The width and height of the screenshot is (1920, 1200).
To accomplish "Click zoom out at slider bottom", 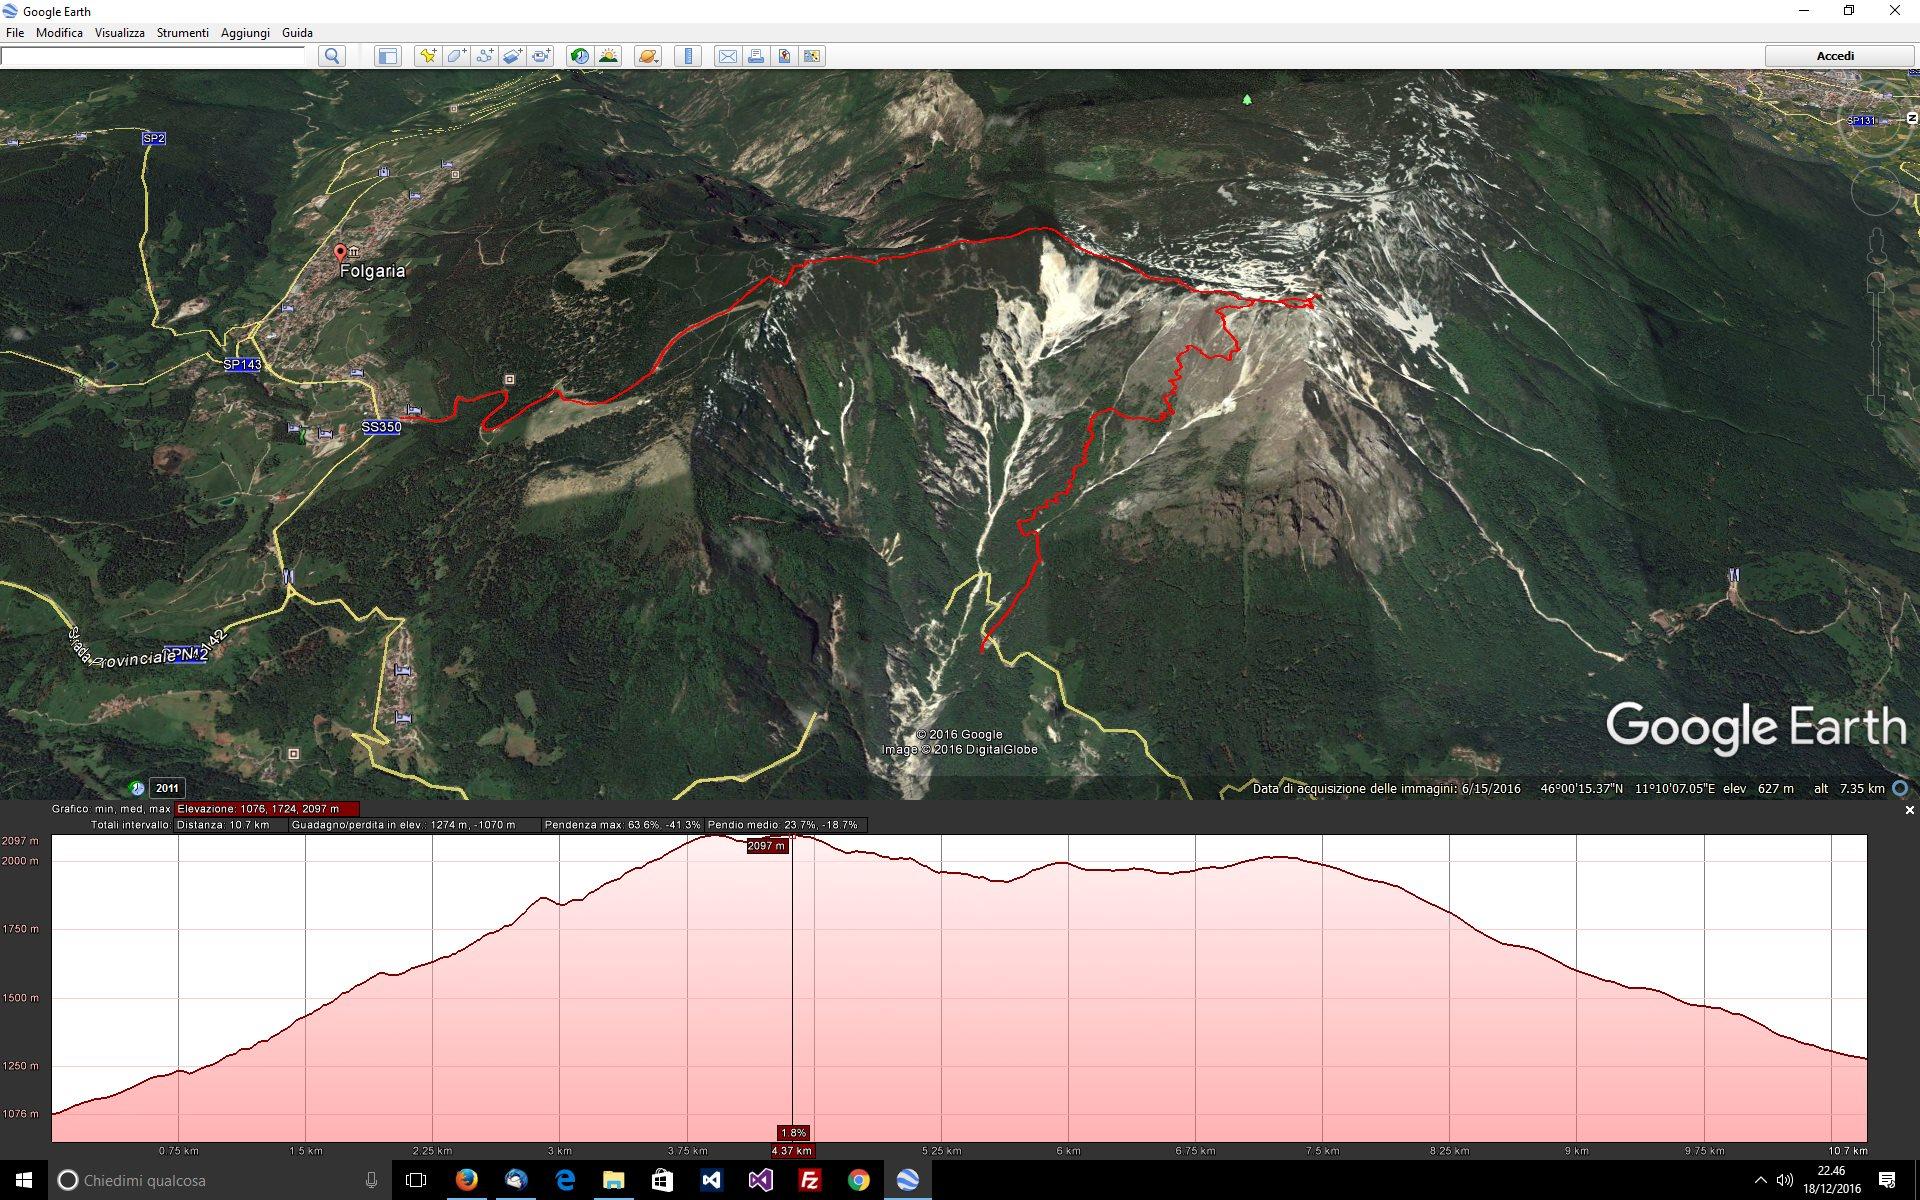I will click(x=1876, y=404).
